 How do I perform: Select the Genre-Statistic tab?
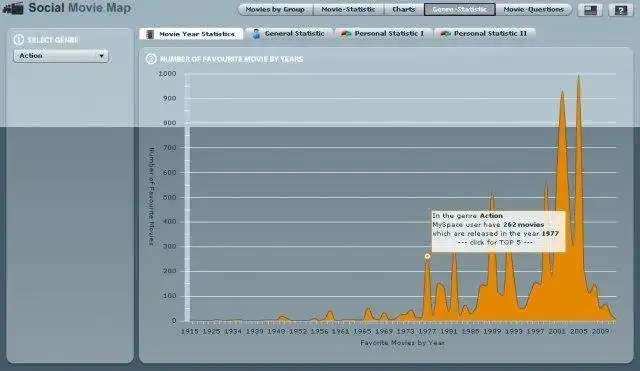pyautogui.click(x=460, y=9)
